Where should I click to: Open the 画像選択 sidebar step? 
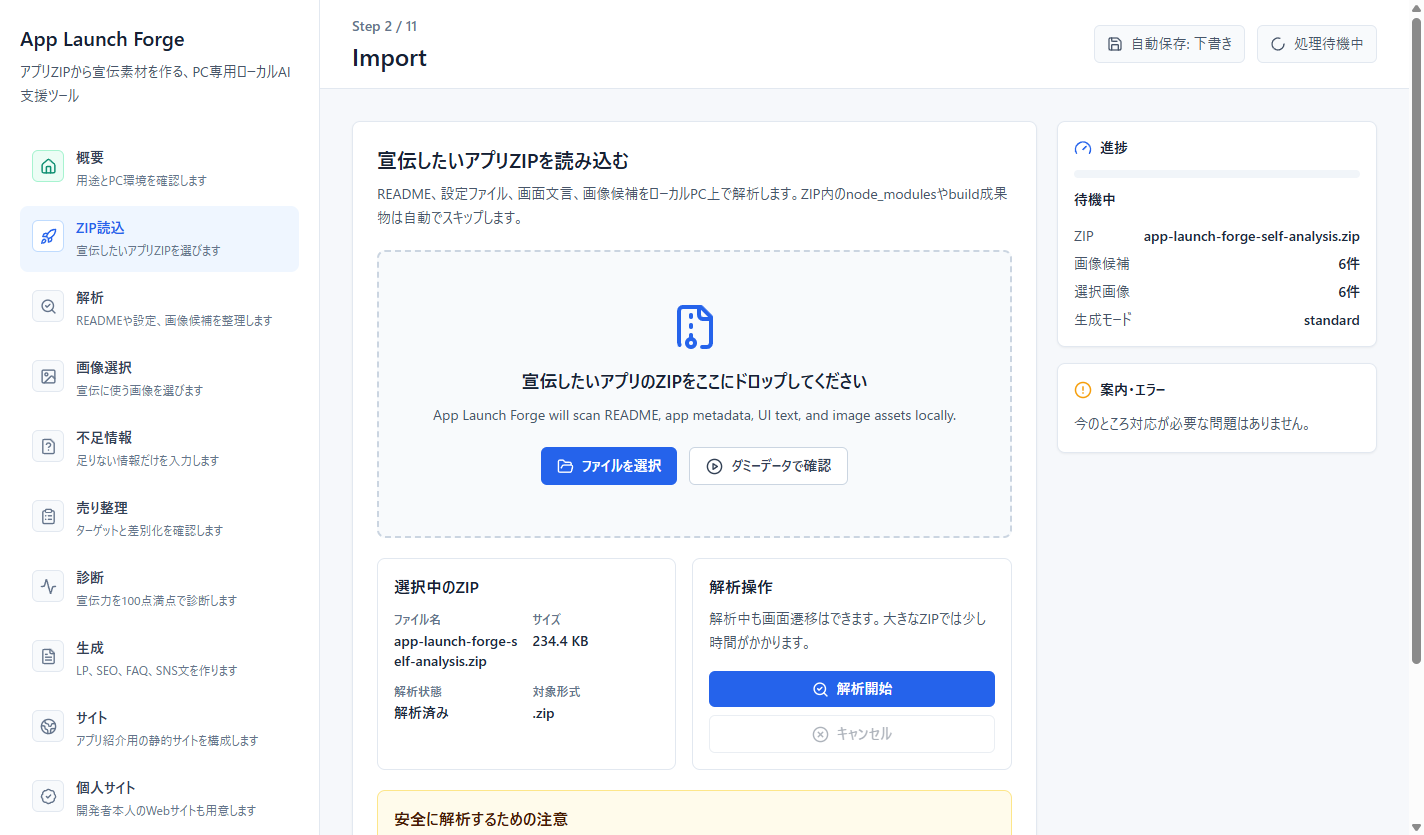pyautogui.click(x=159, y=379)
